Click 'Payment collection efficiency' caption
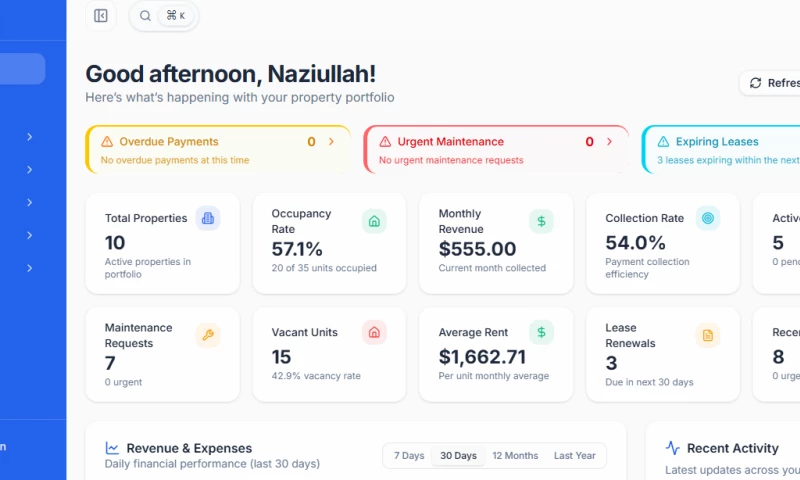800x480 pixels. coord(647,268)
